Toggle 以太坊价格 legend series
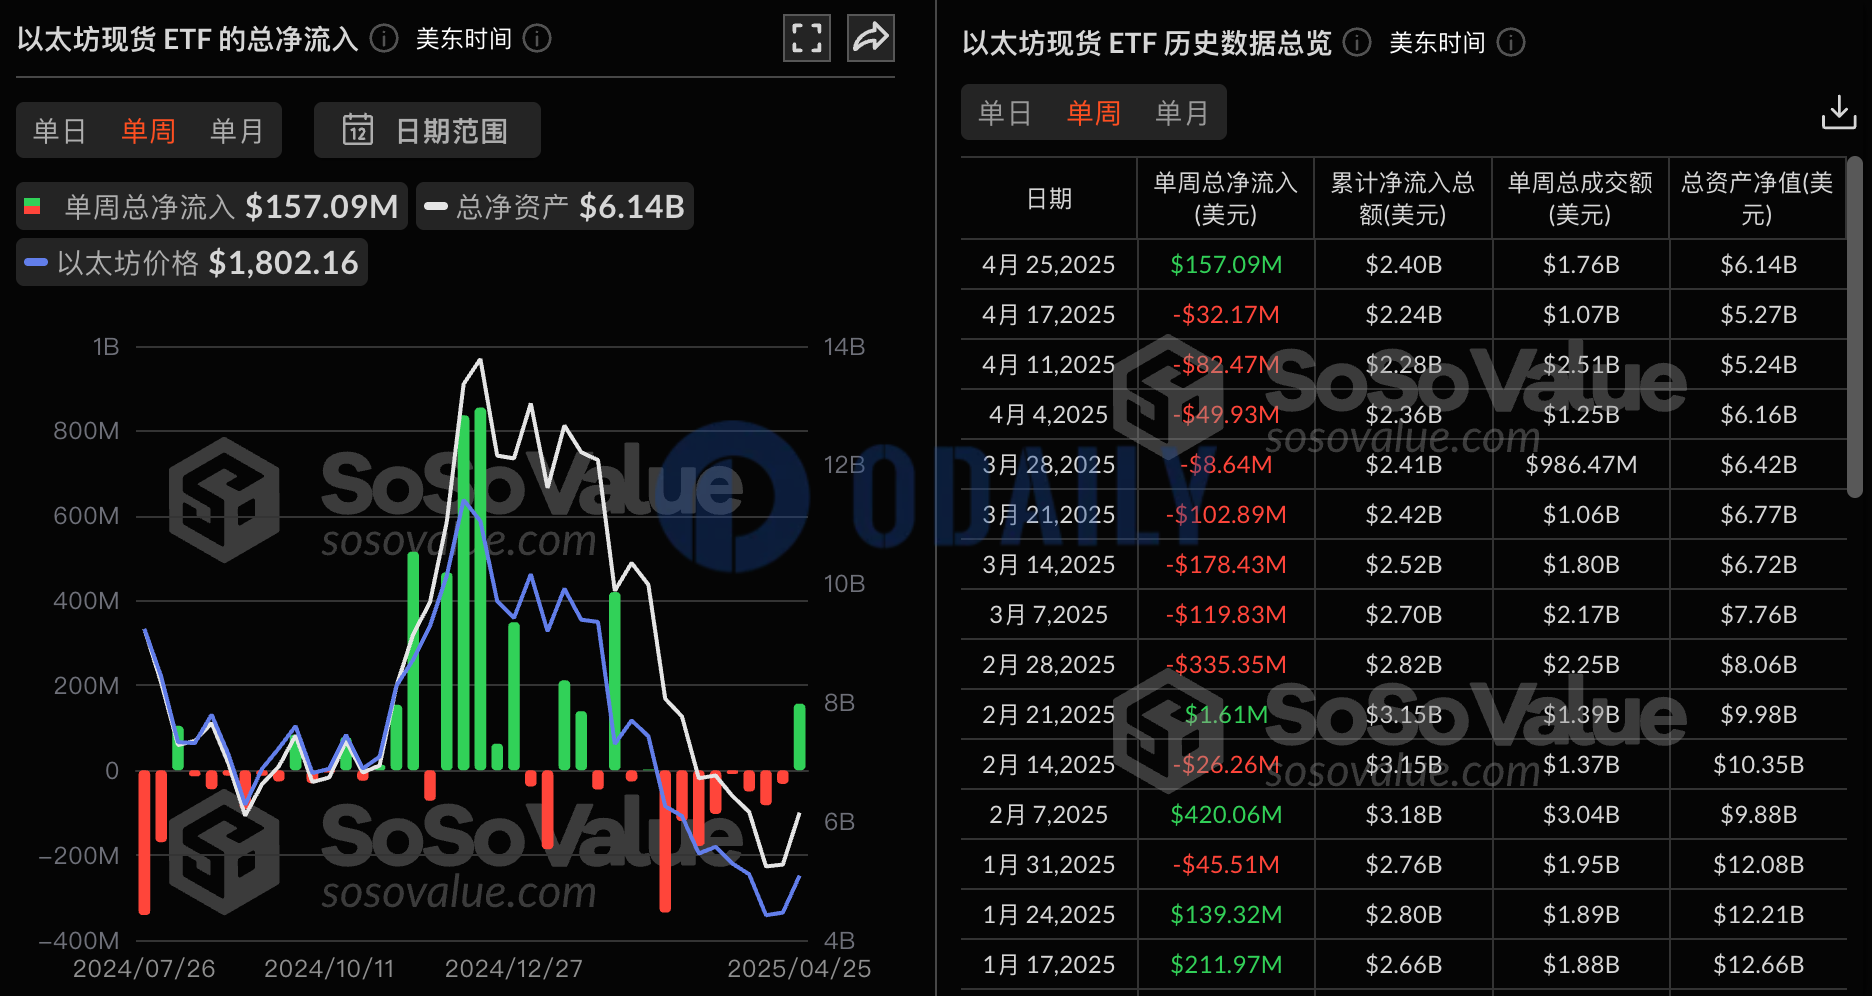Viewport: 1872px width, 996px height. (192, 262)
